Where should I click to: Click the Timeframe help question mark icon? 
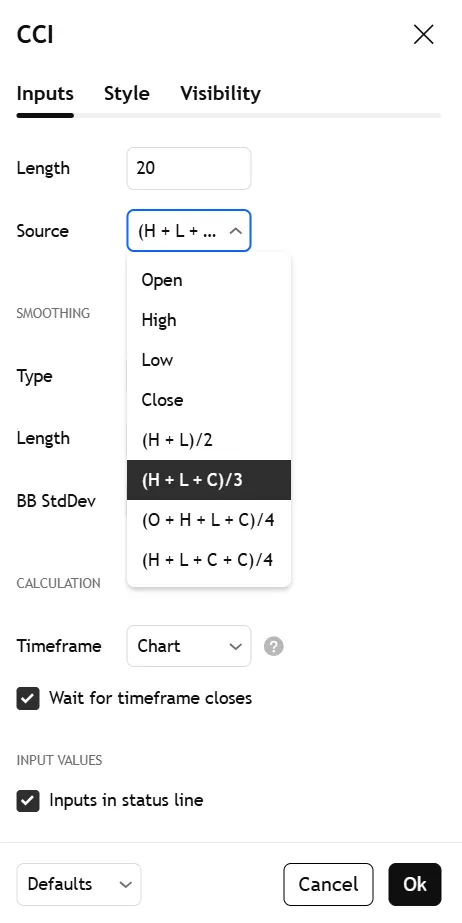(x=274, y=646)
